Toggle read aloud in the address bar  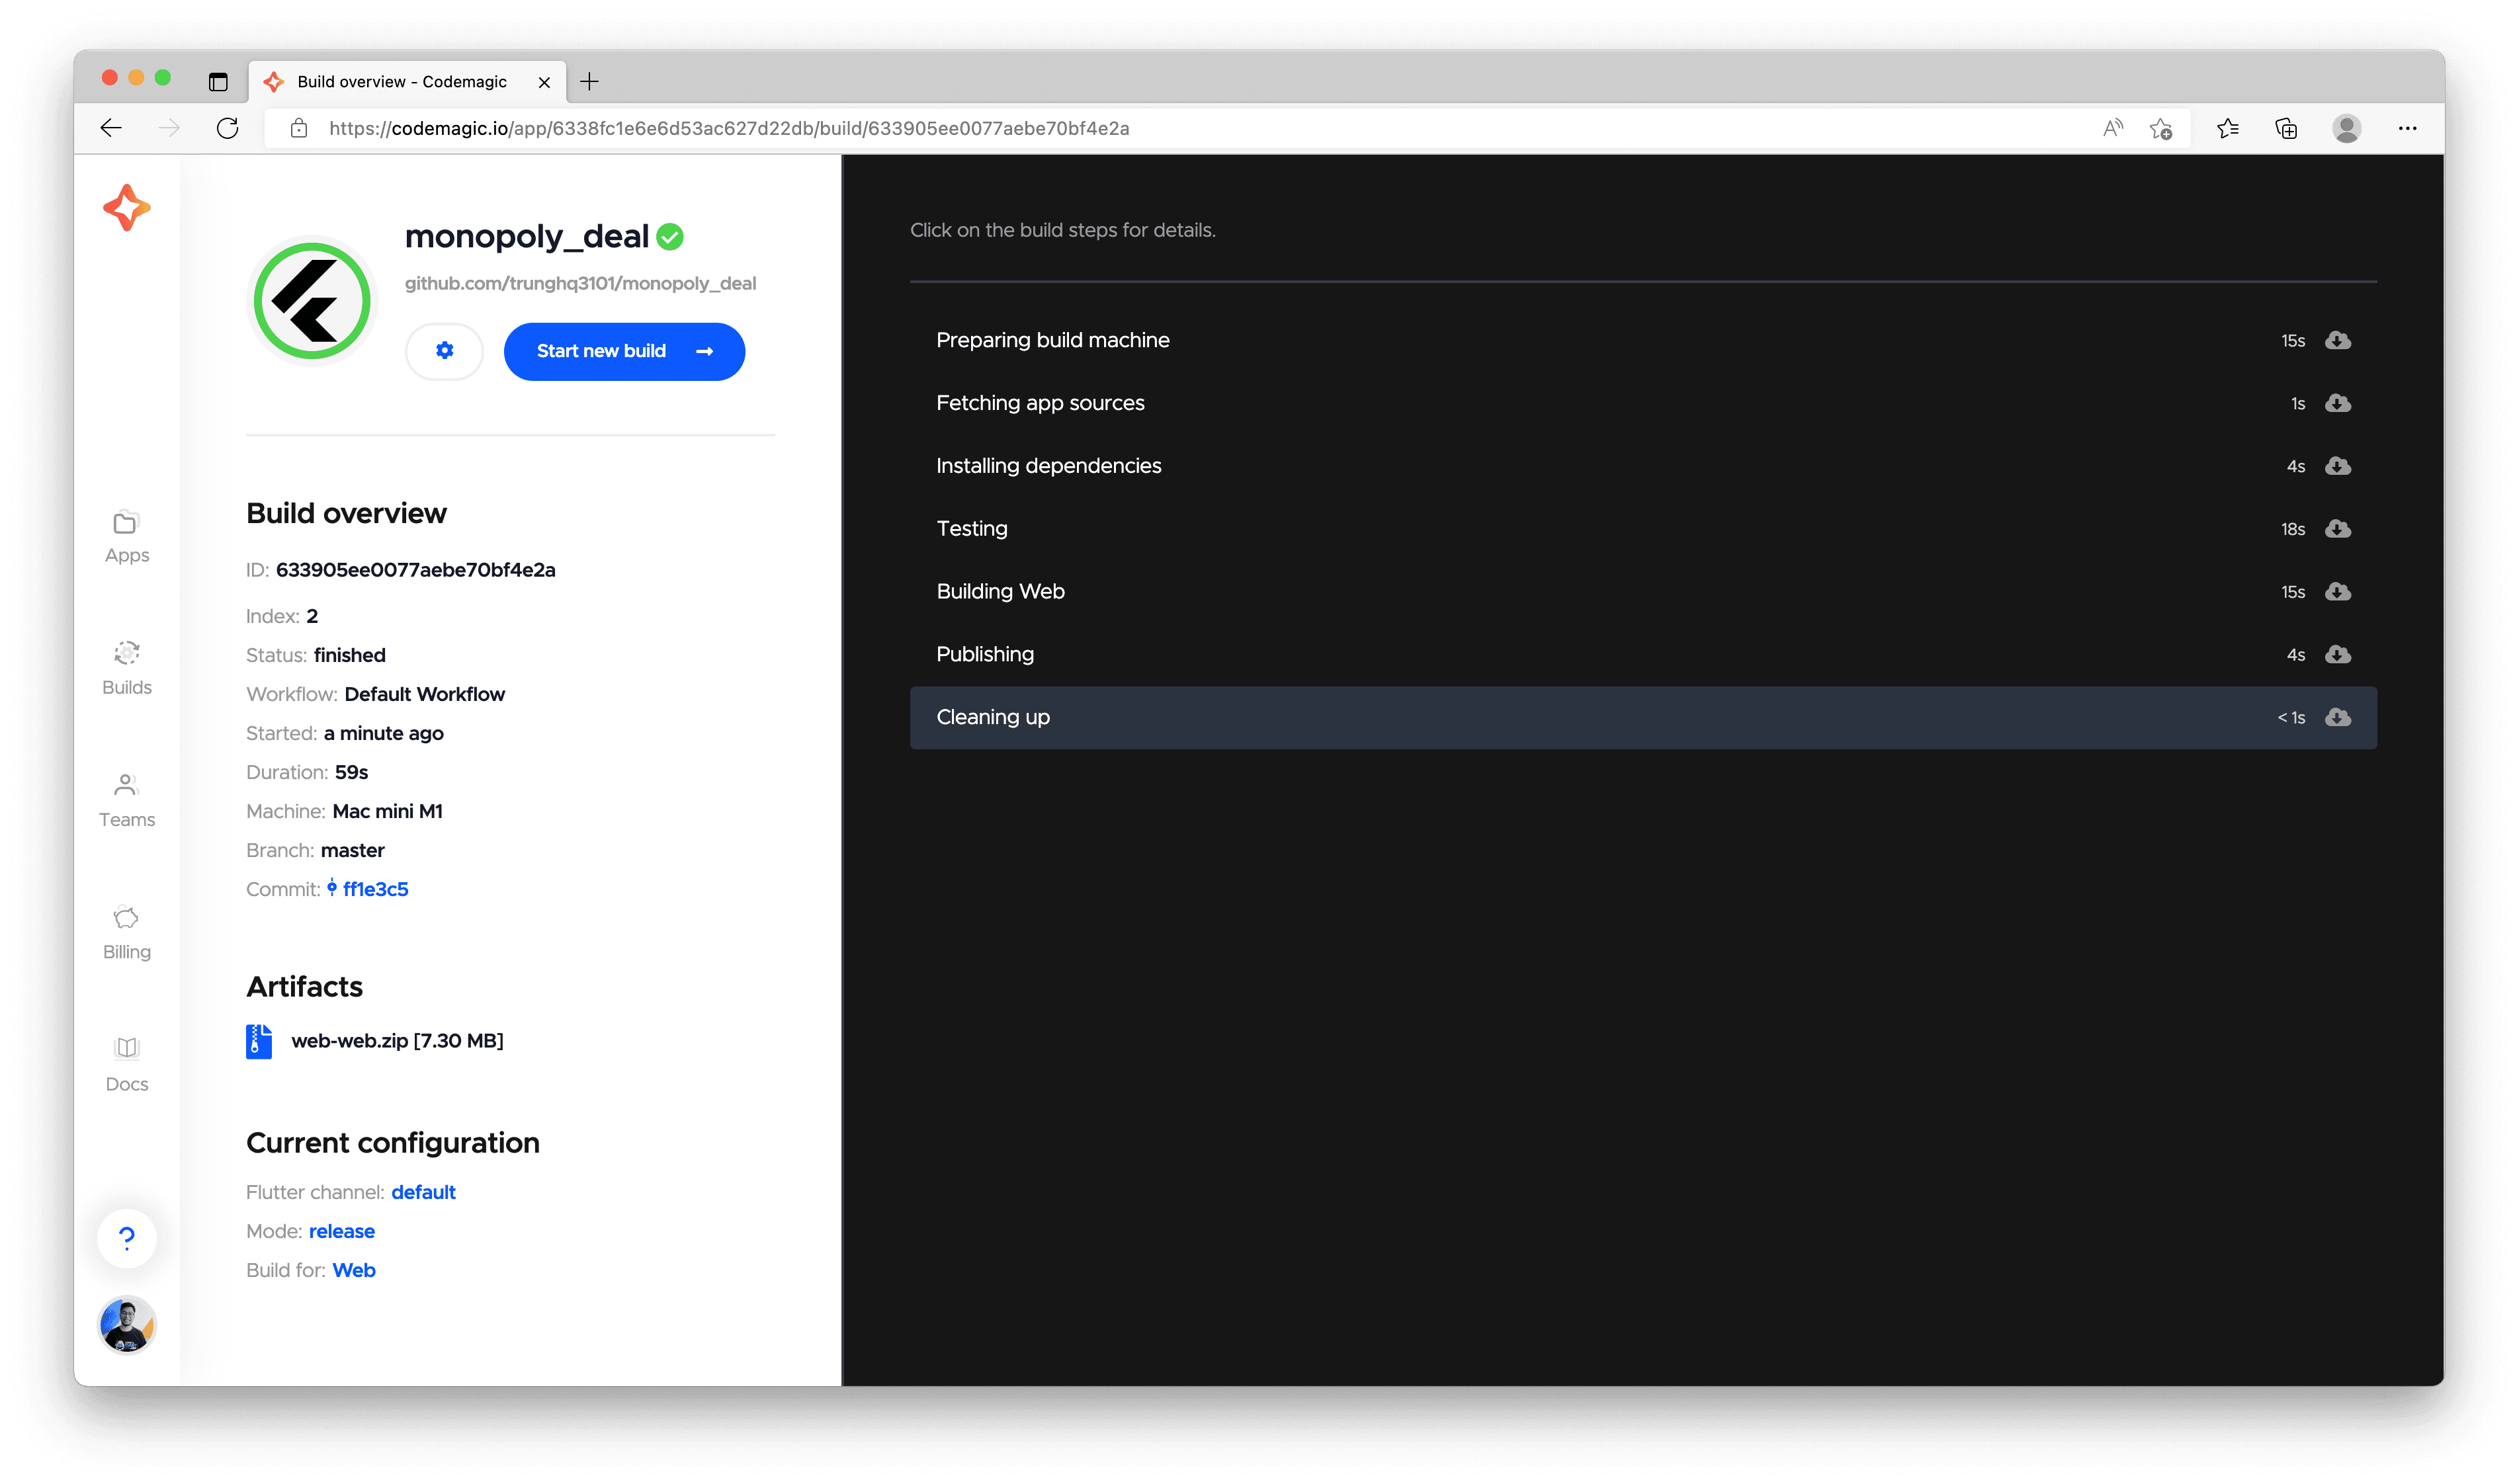point(2112,128)
